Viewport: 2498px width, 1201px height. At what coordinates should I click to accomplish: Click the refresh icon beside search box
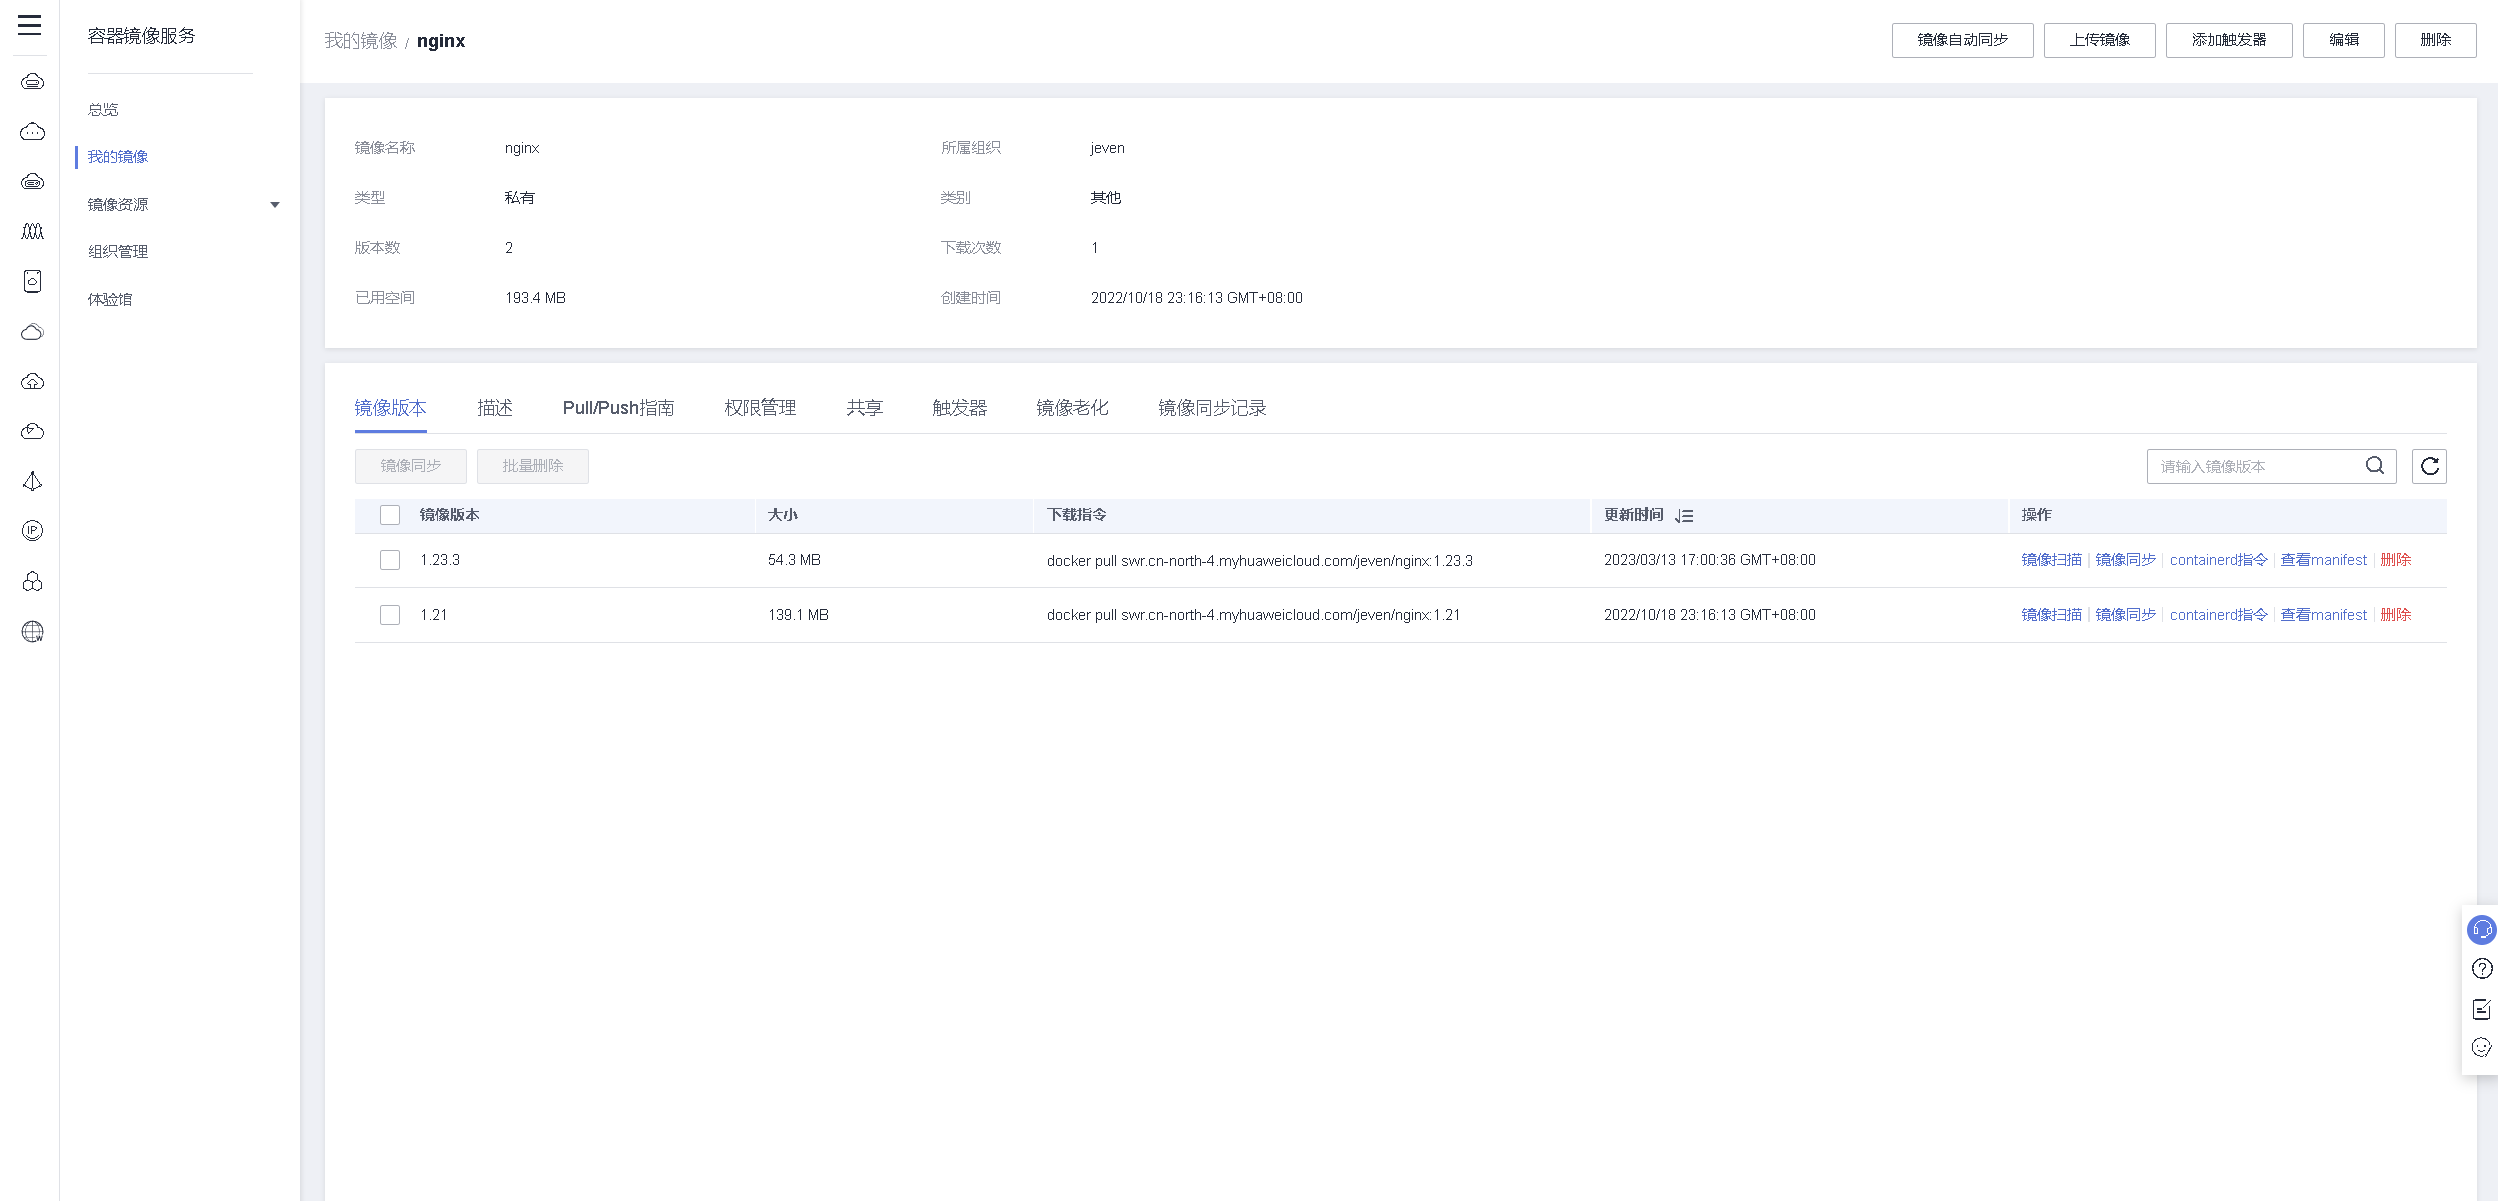(x=2429, y=466)
